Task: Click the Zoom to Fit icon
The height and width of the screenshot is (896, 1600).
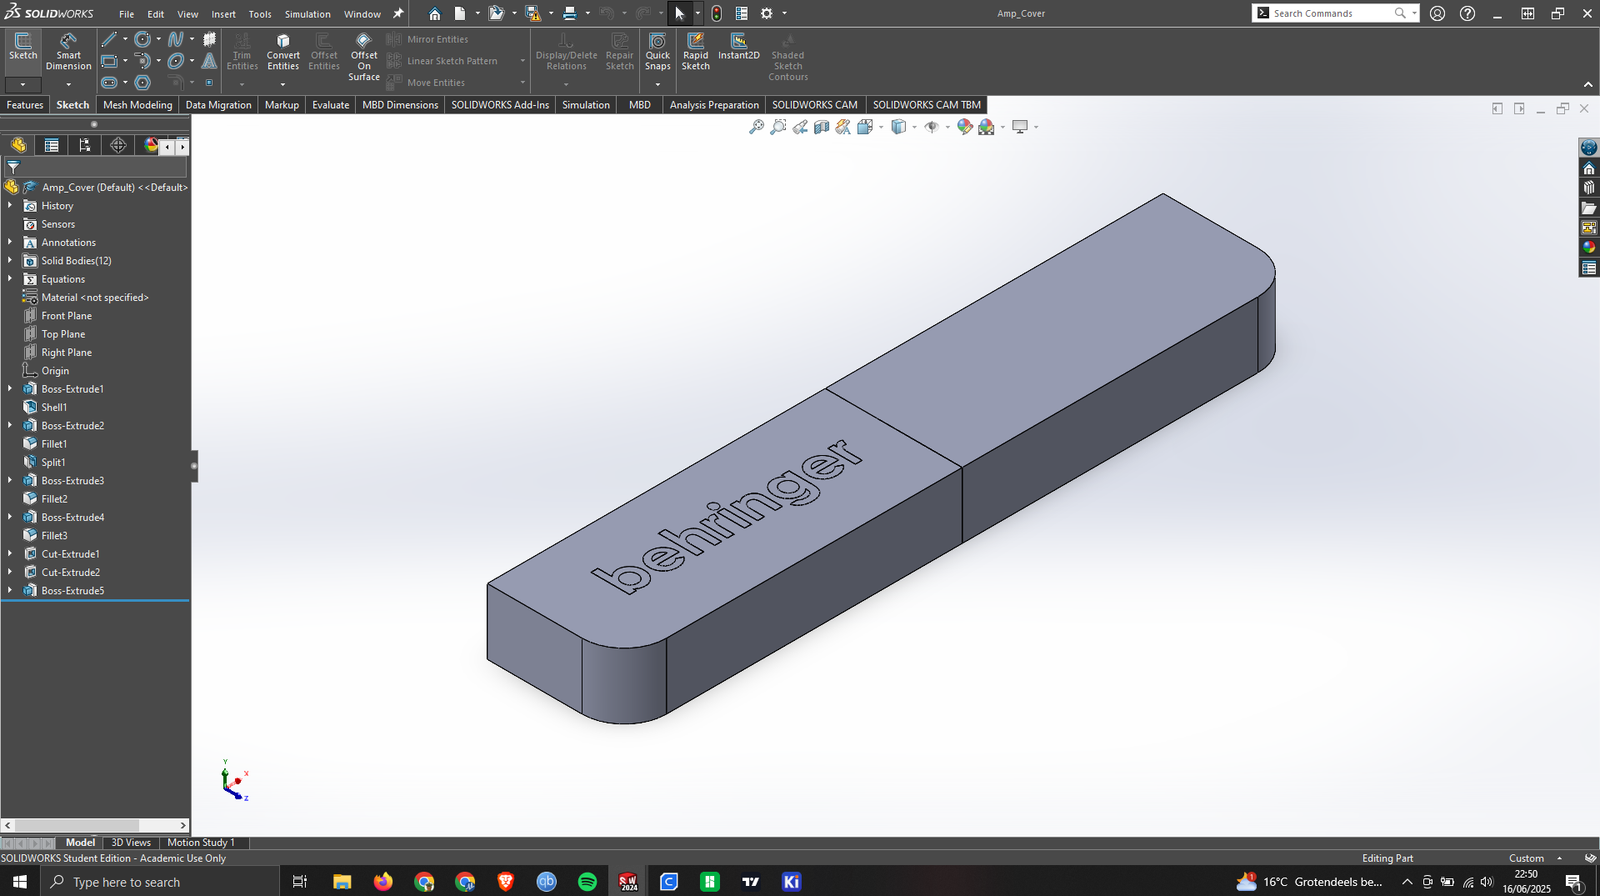Action: tap(756, 127)
